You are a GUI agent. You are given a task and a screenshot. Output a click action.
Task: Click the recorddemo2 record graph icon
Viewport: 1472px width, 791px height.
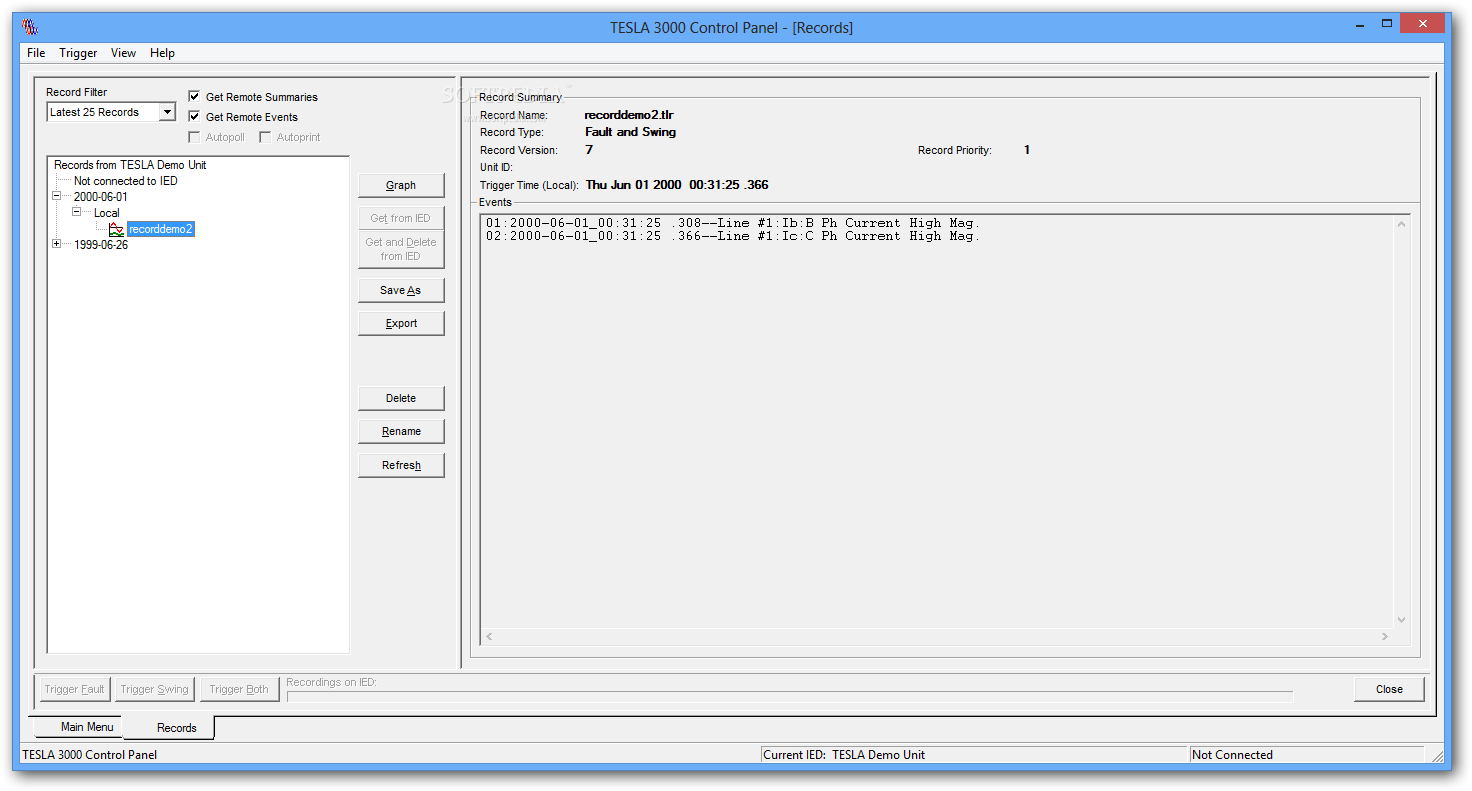[x=117, y=229]
